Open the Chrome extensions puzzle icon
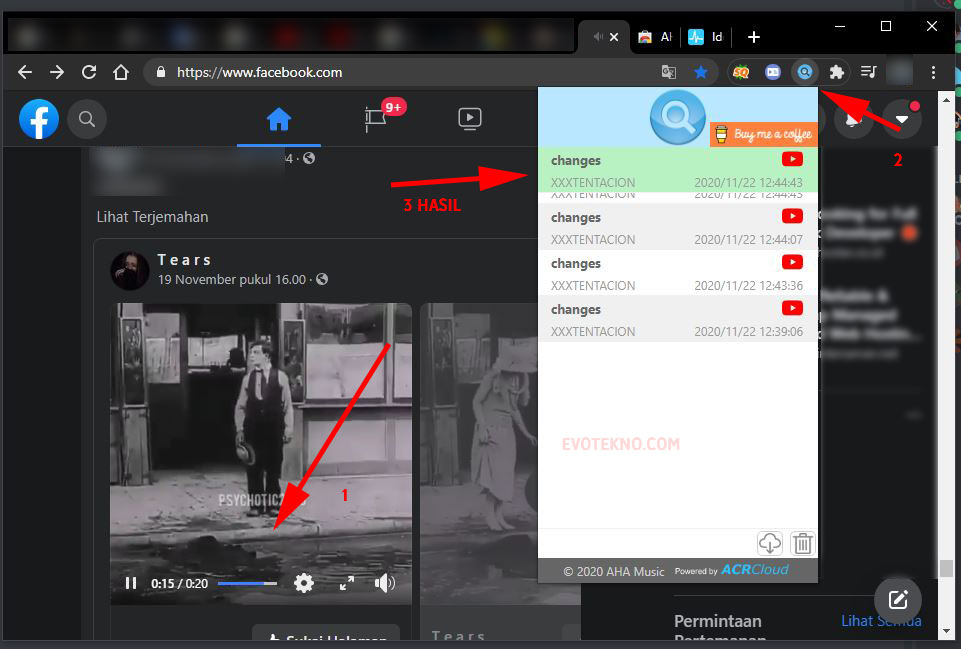Image resolution: width=961 pixels, height=649 pixels. 837,72
